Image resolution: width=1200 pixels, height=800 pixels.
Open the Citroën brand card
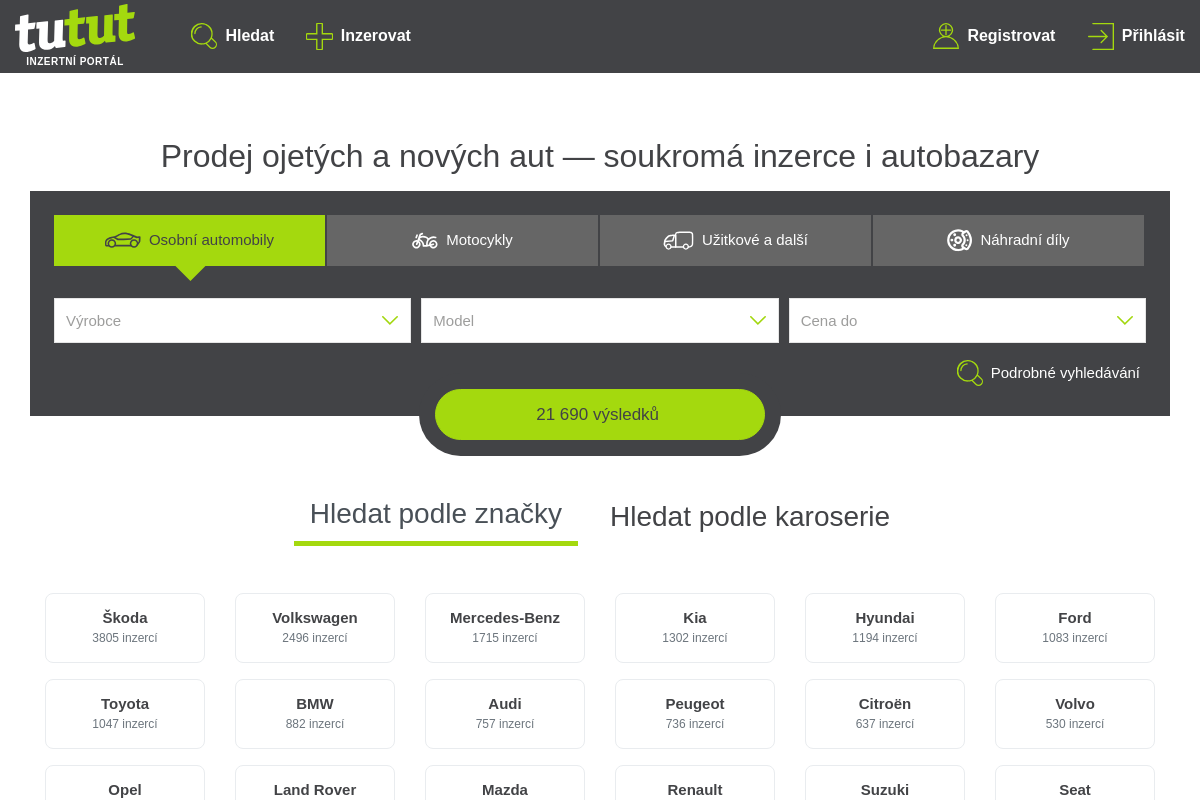[x=885, y=714]
